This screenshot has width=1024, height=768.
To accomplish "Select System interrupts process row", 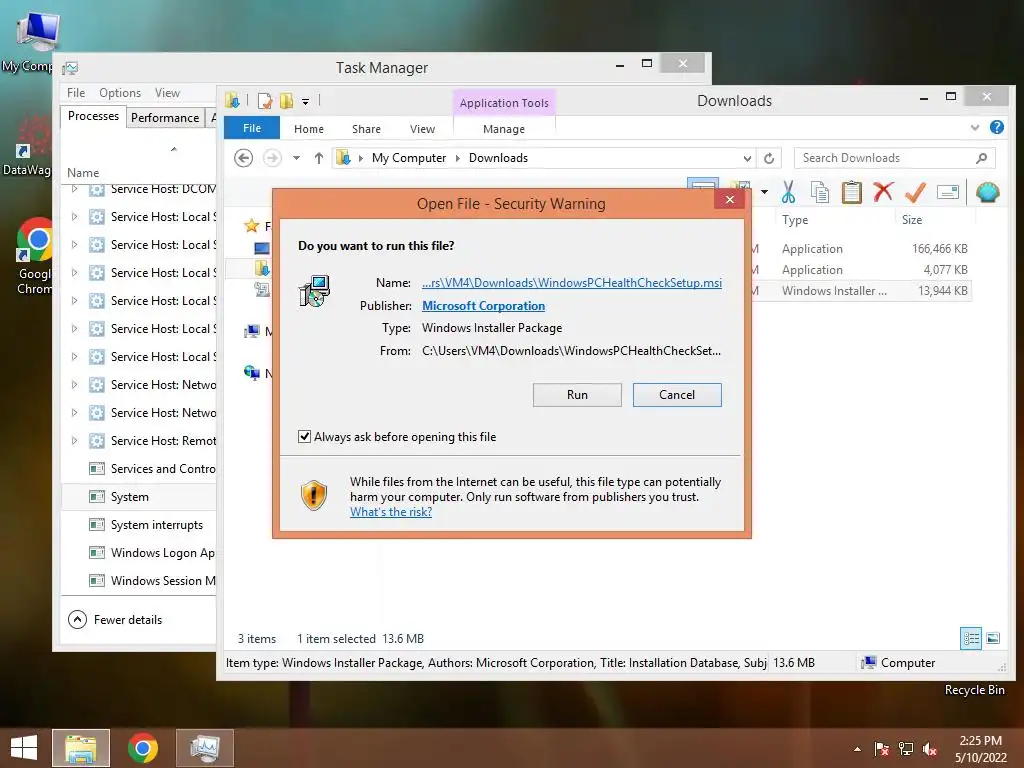I will coord(138,525).
